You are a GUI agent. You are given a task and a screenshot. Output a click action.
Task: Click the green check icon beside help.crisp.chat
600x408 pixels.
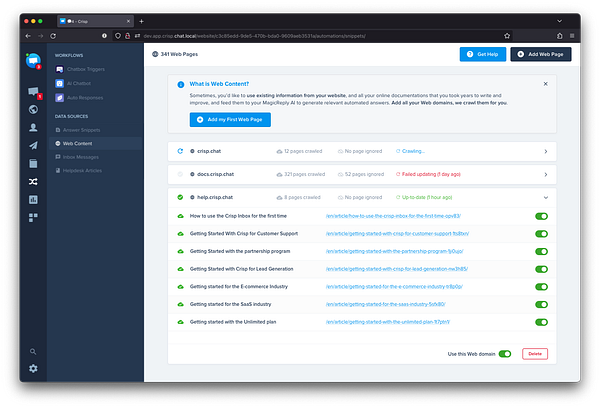[x=180, y=197]
